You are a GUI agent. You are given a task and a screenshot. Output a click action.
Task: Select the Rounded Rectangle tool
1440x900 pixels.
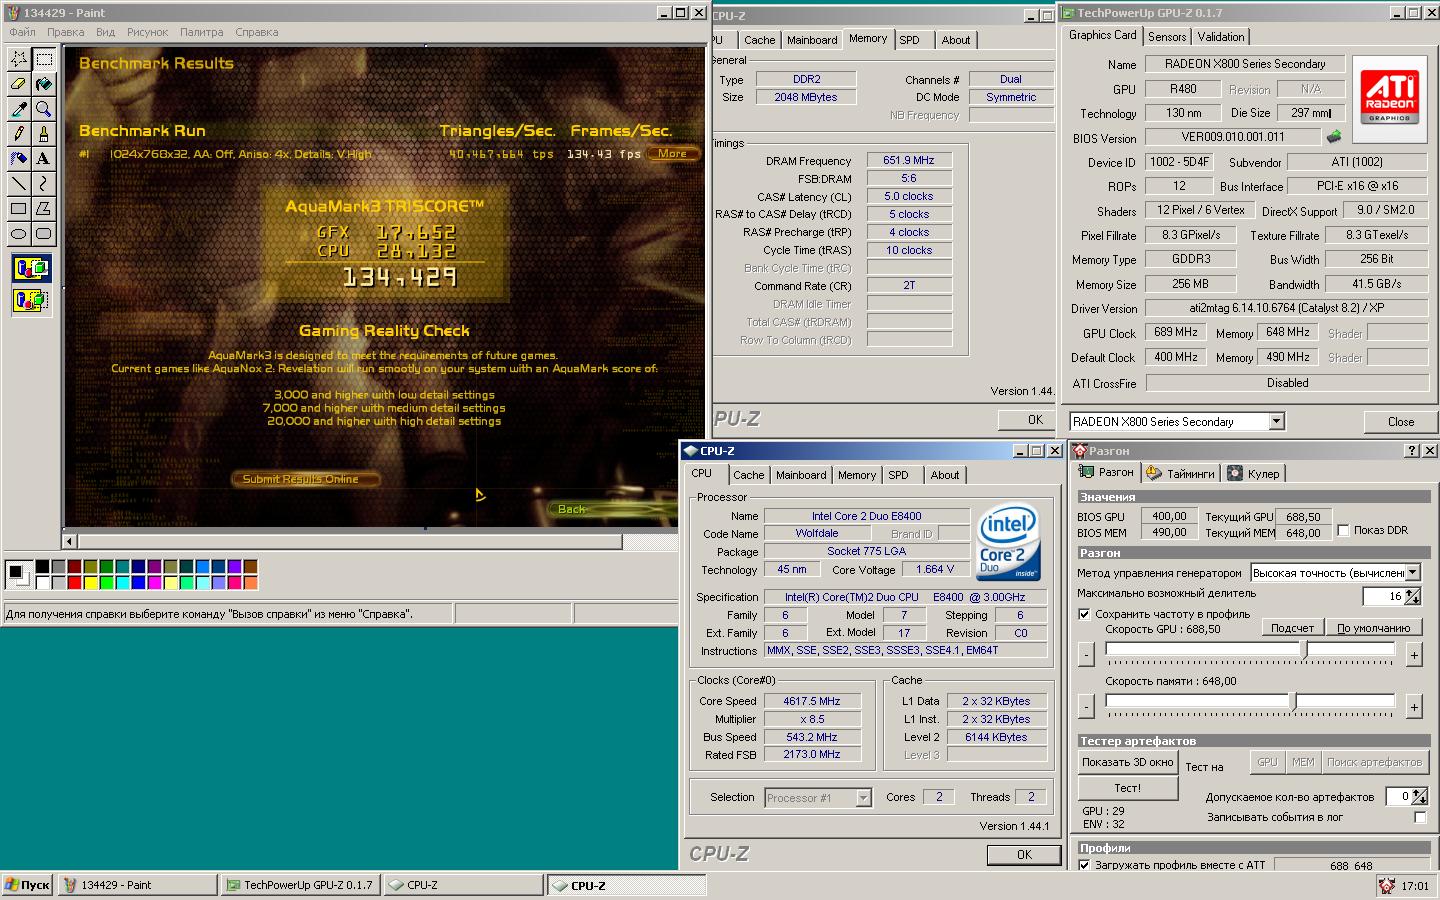click(x=44, y=233)
